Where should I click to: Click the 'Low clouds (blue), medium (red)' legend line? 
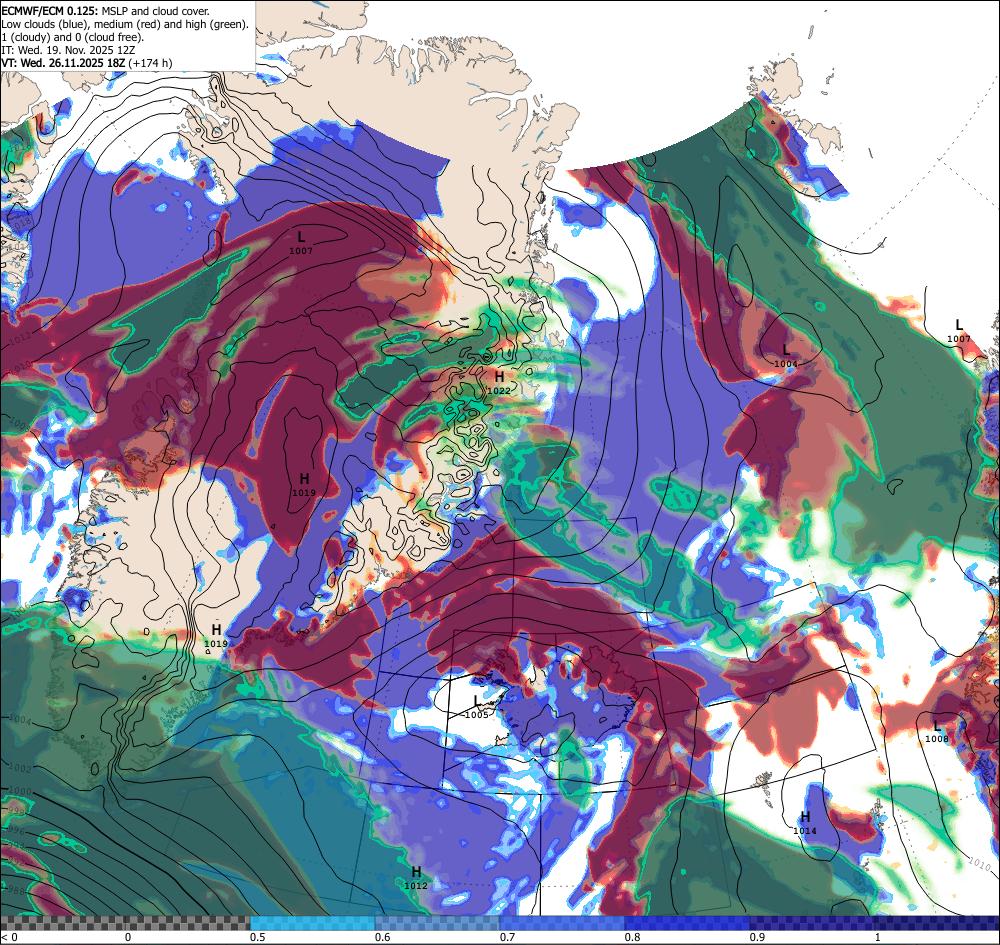(x=125, y=24)
